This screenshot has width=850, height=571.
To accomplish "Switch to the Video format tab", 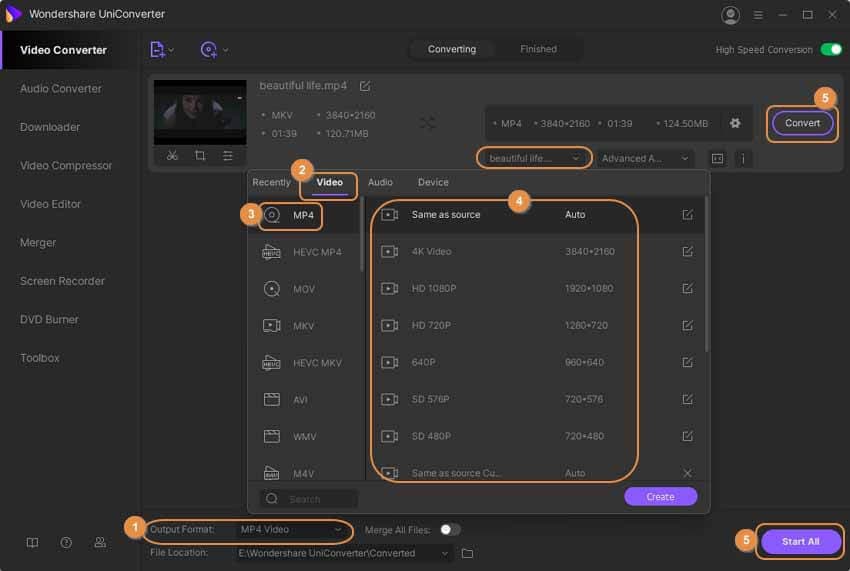I will coord(330,183).
